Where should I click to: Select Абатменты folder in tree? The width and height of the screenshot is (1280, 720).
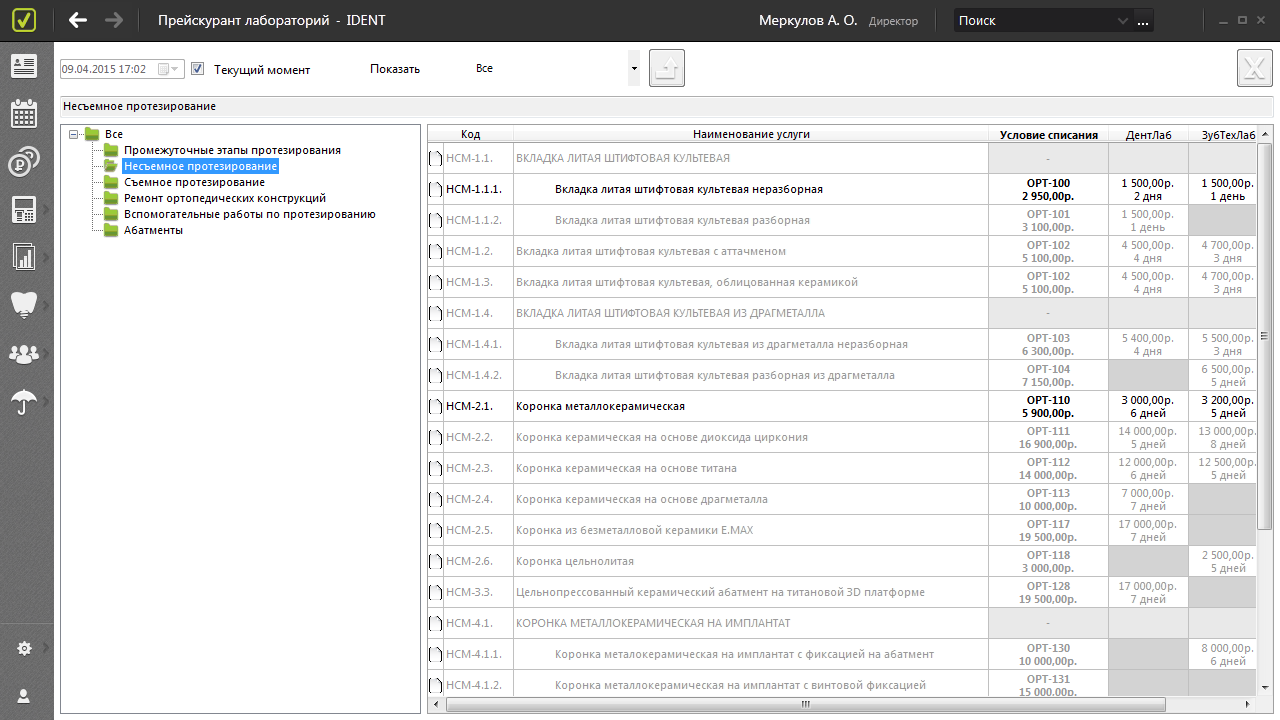click(153, 230)
